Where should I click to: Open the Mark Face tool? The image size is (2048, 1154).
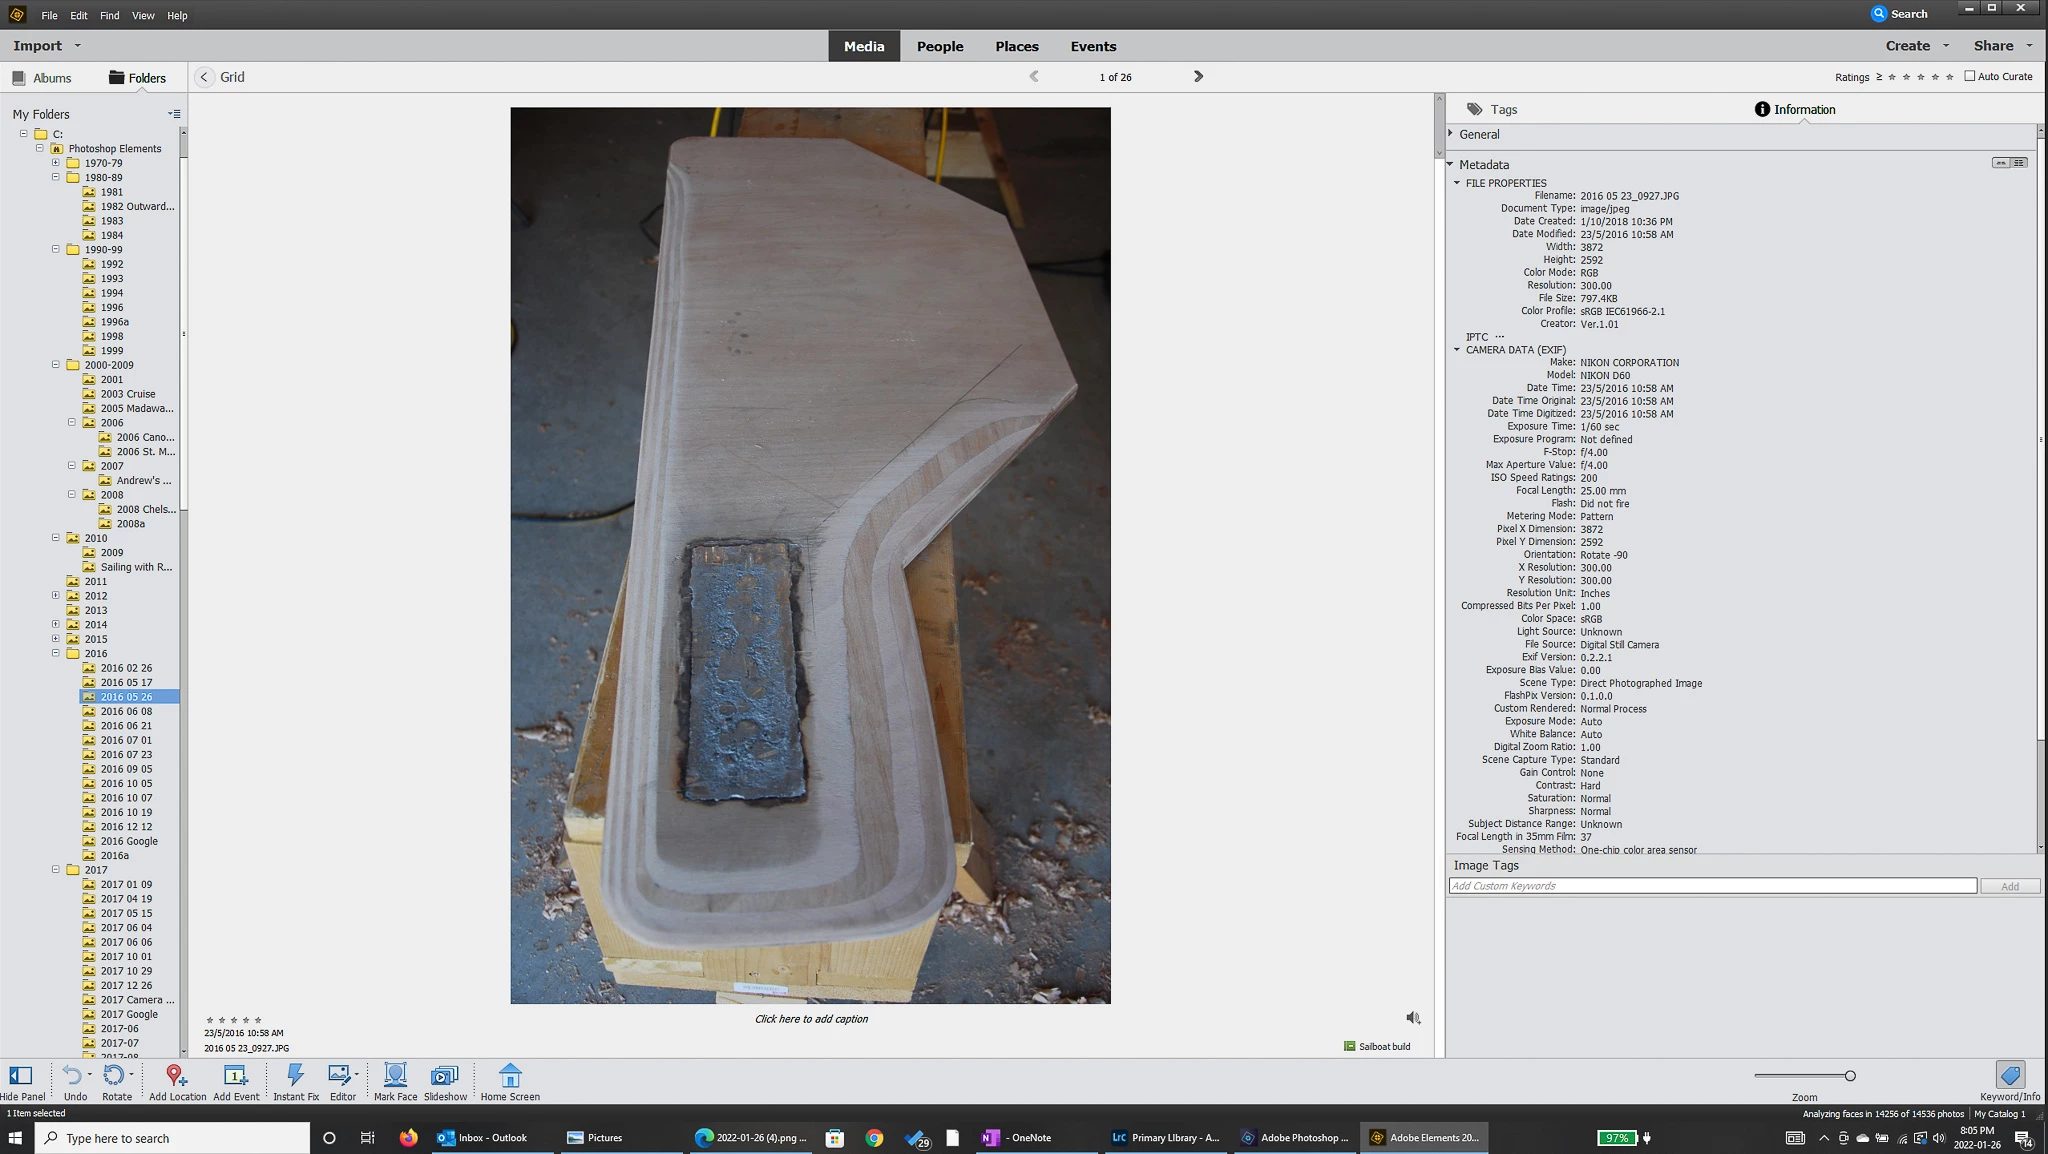(x=395, y=1076)
